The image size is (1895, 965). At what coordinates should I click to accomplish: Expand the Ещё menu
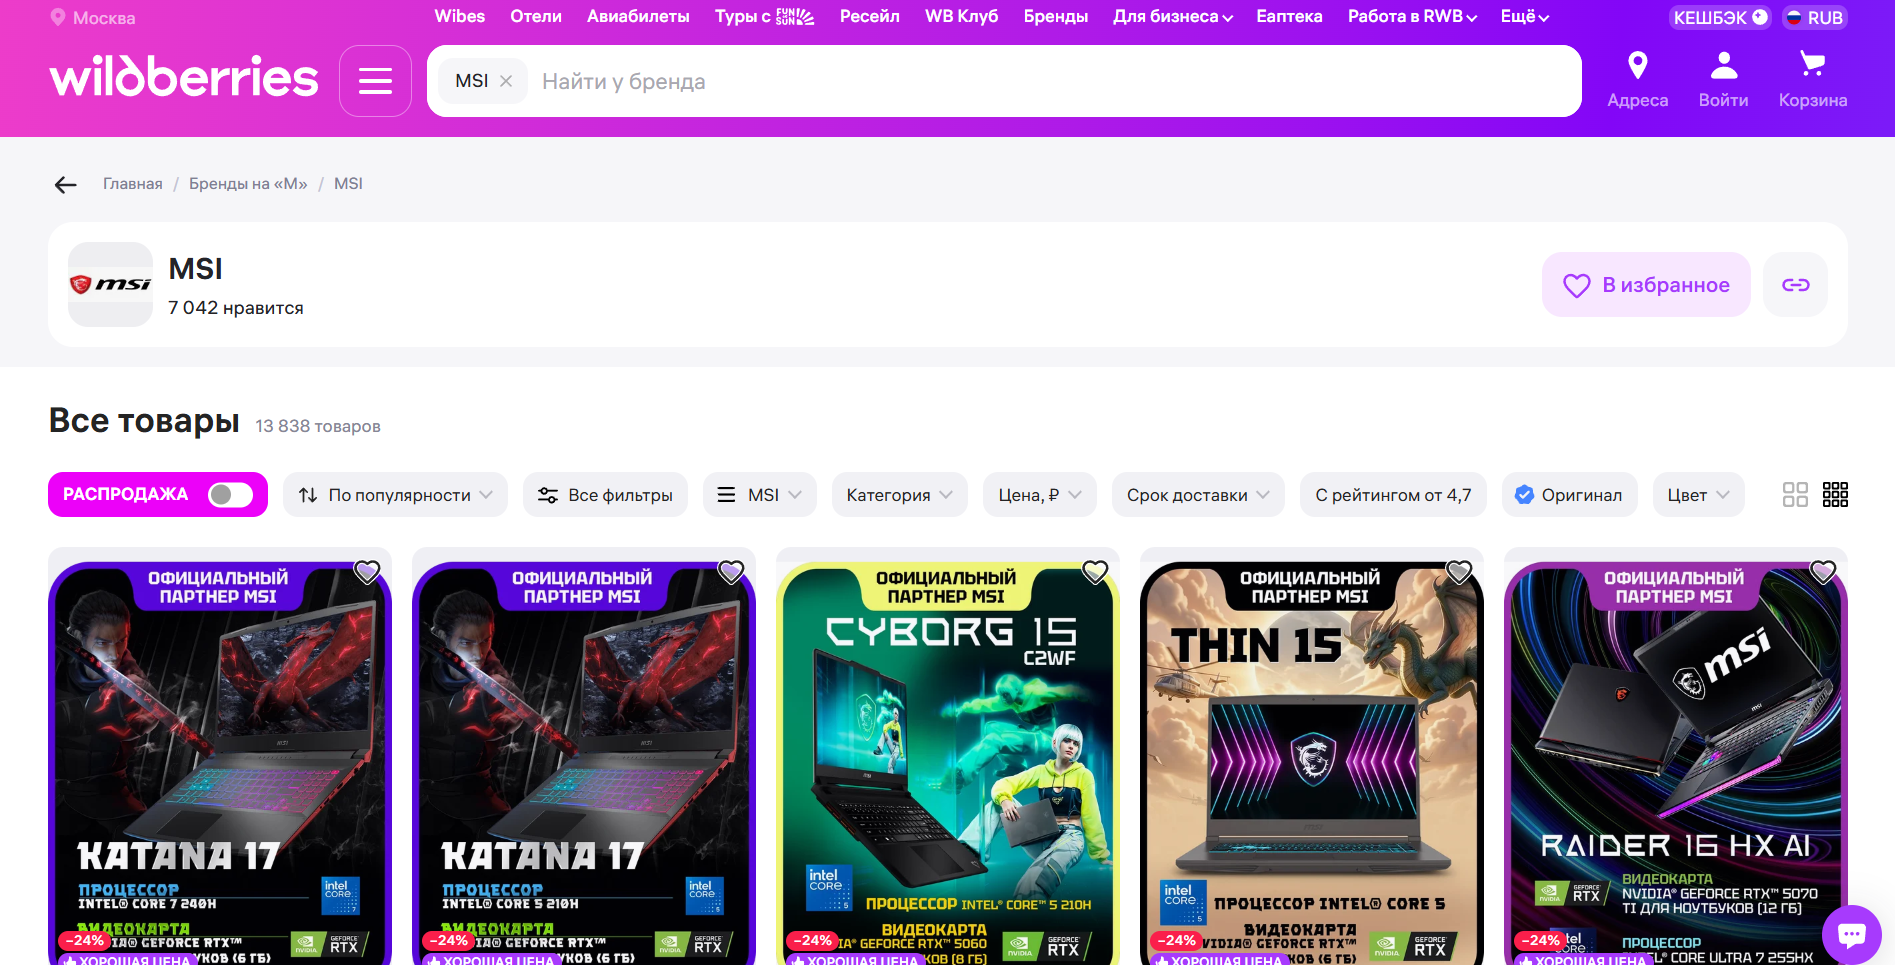click(1524, 16)
